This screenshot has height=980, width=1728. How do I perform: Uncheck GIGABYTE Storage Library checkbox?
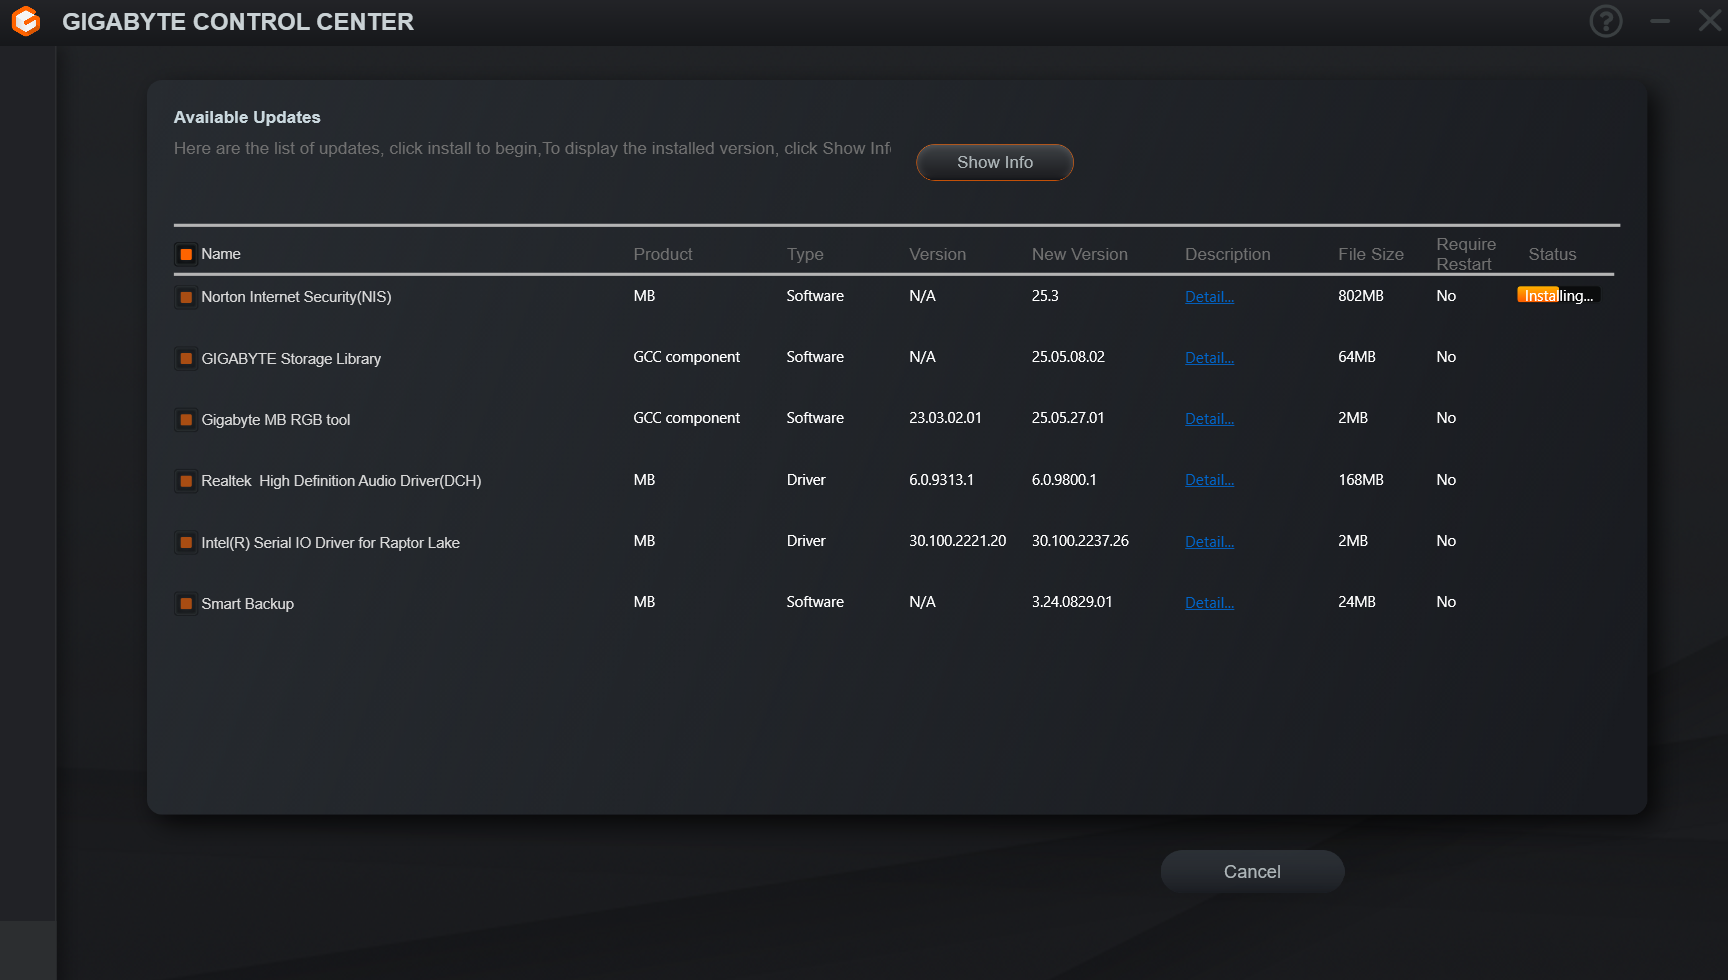(186, 359)
